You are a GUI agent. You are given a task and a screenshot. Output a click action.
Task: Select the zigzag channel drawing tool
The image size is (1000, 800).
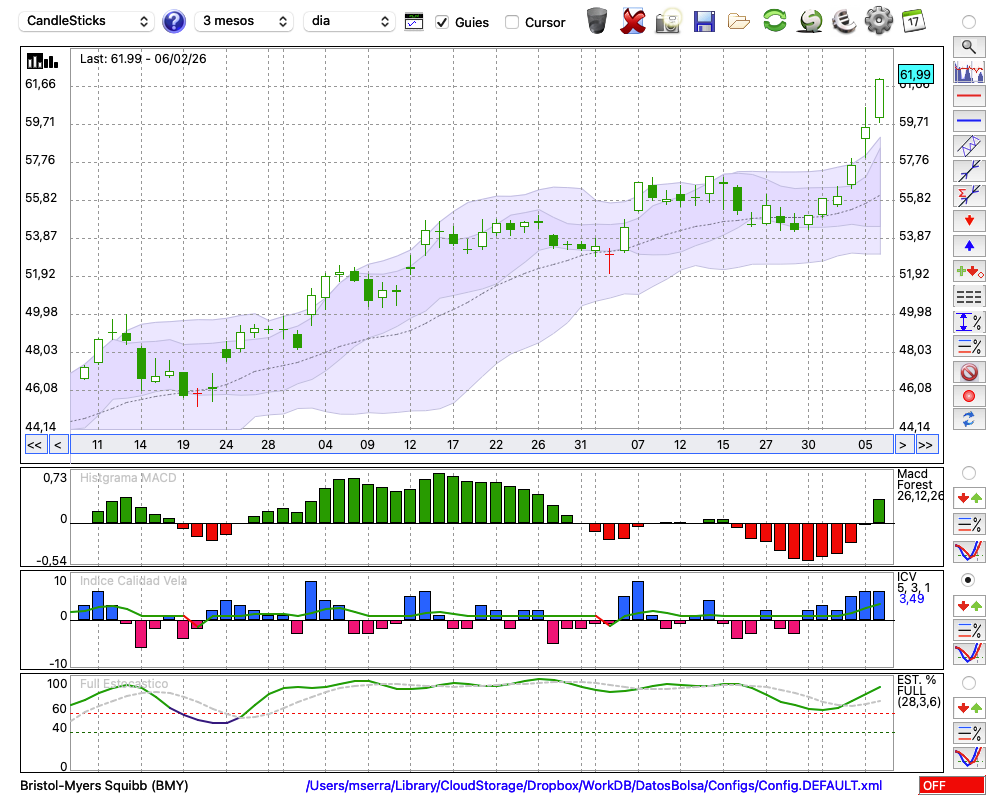click(969, 146)
